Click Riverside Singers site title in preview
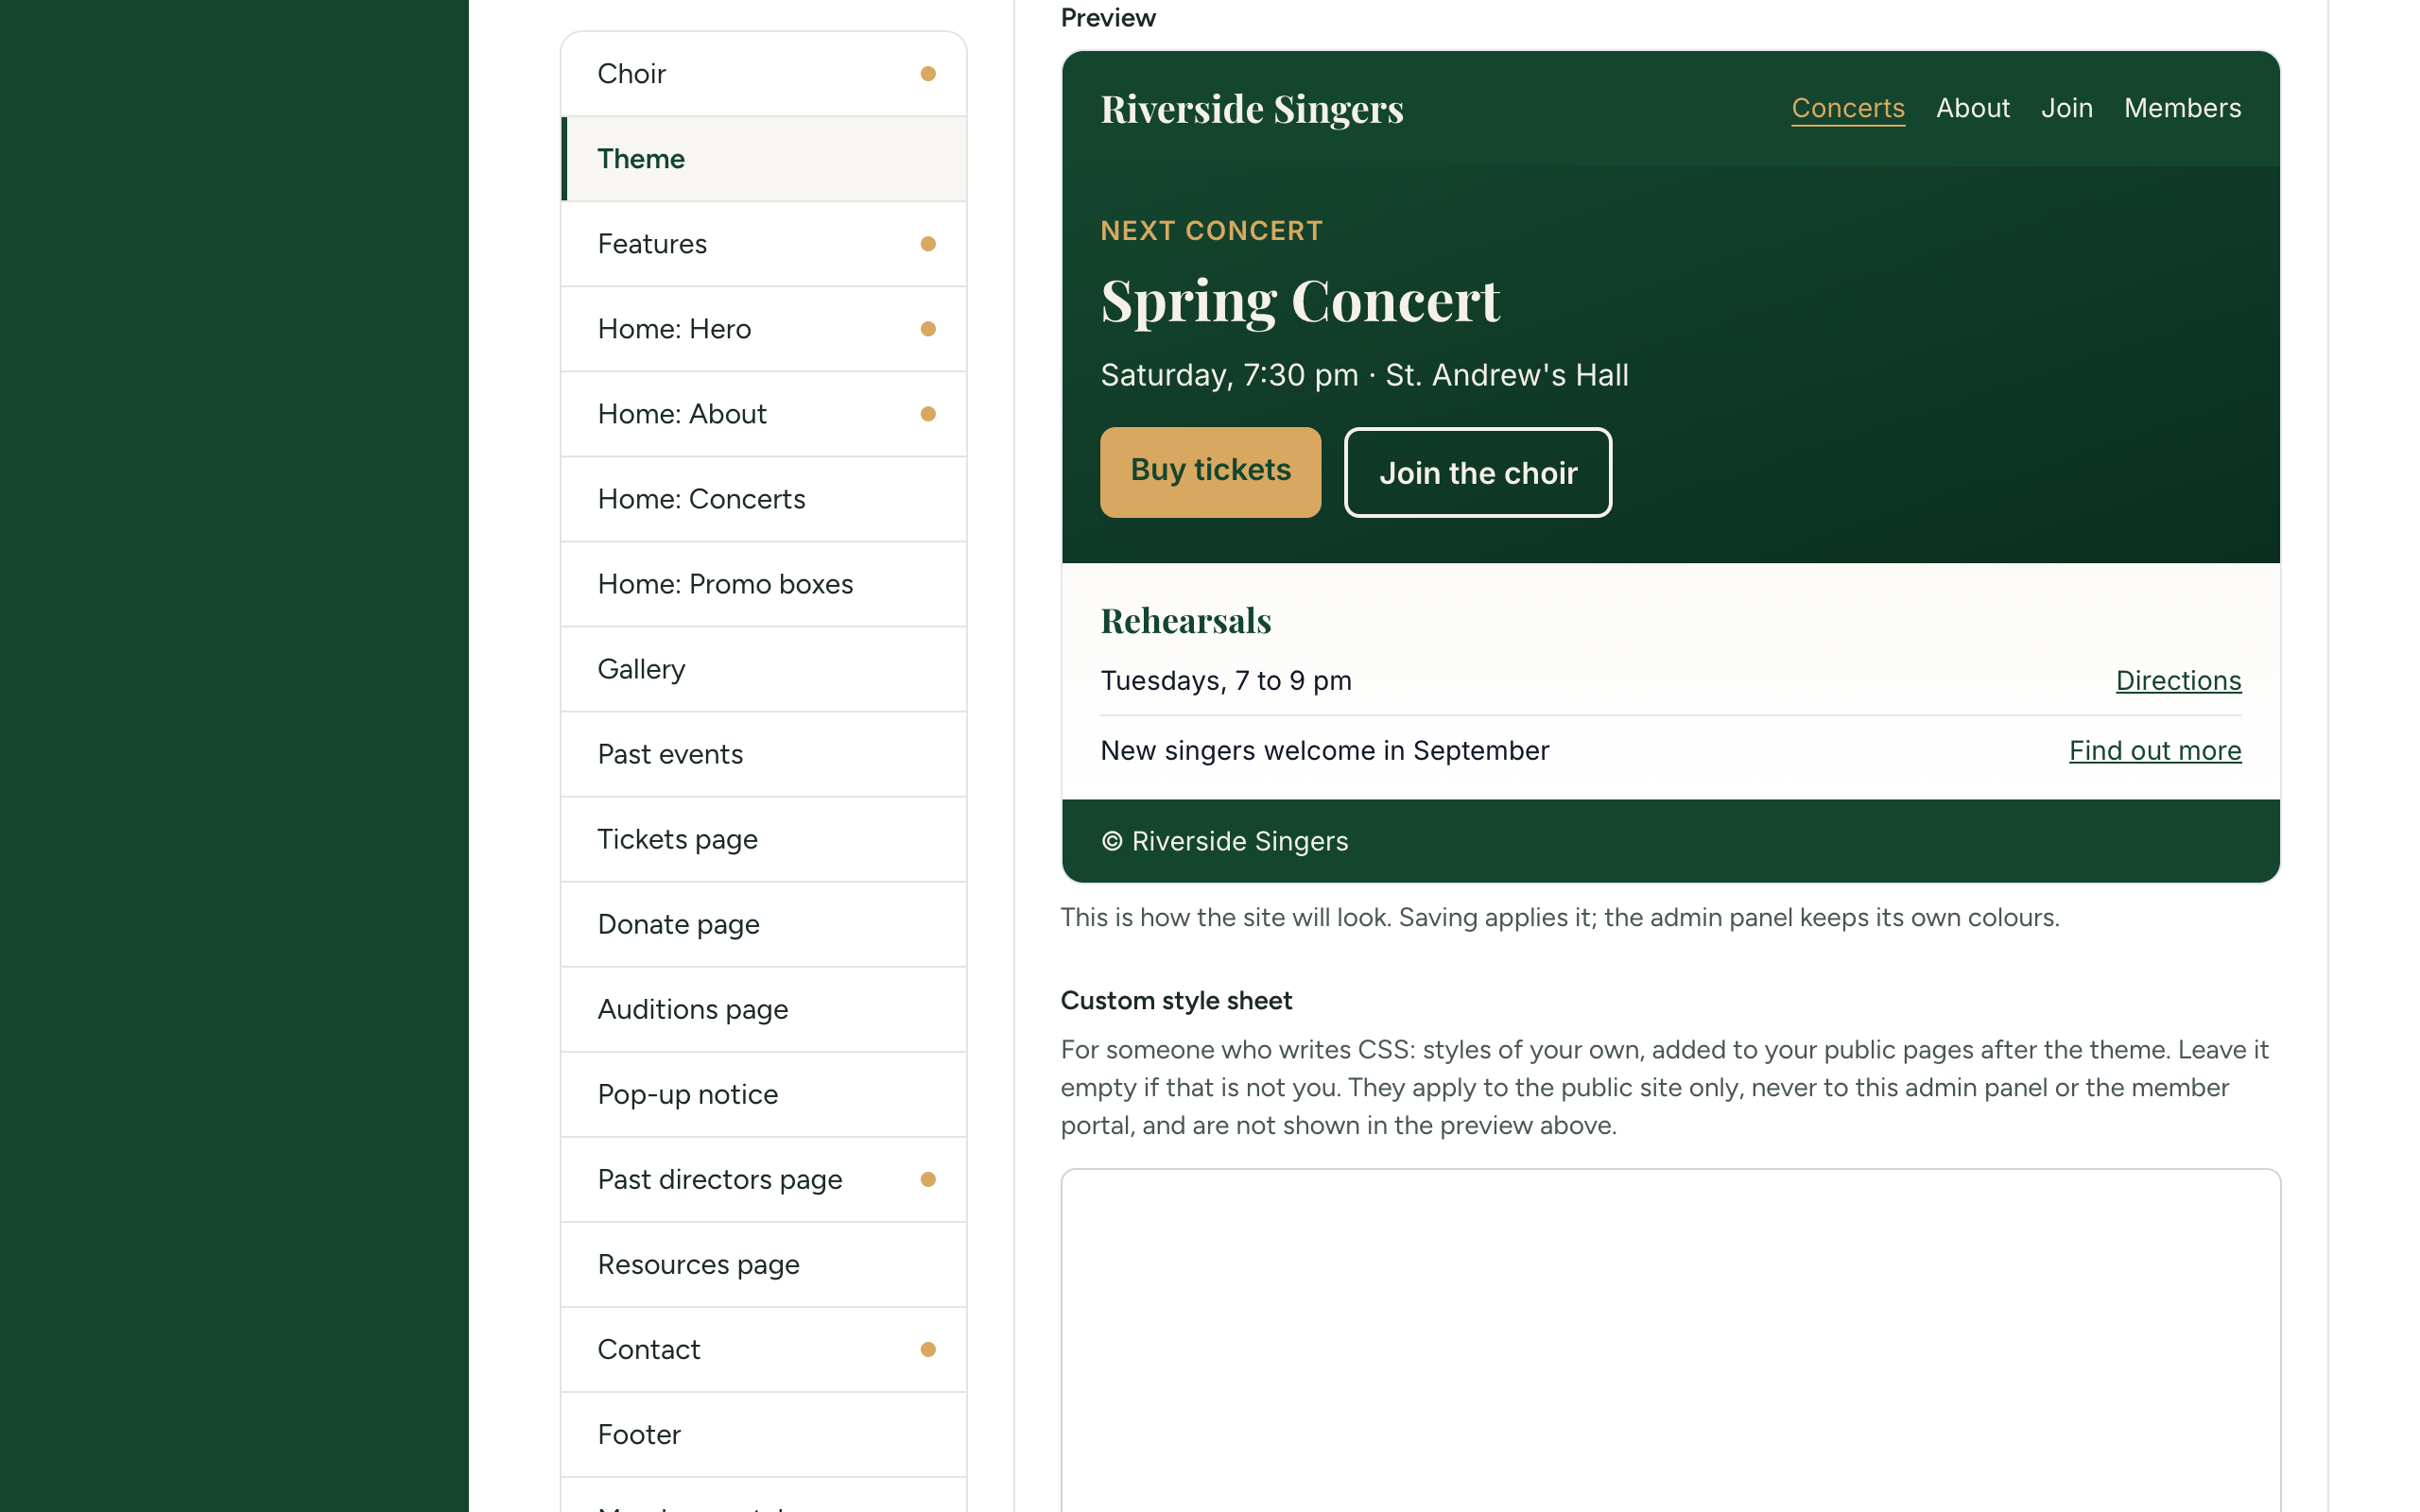Viewport: 2420px width, 1512px height. [x=1251, y=109]
